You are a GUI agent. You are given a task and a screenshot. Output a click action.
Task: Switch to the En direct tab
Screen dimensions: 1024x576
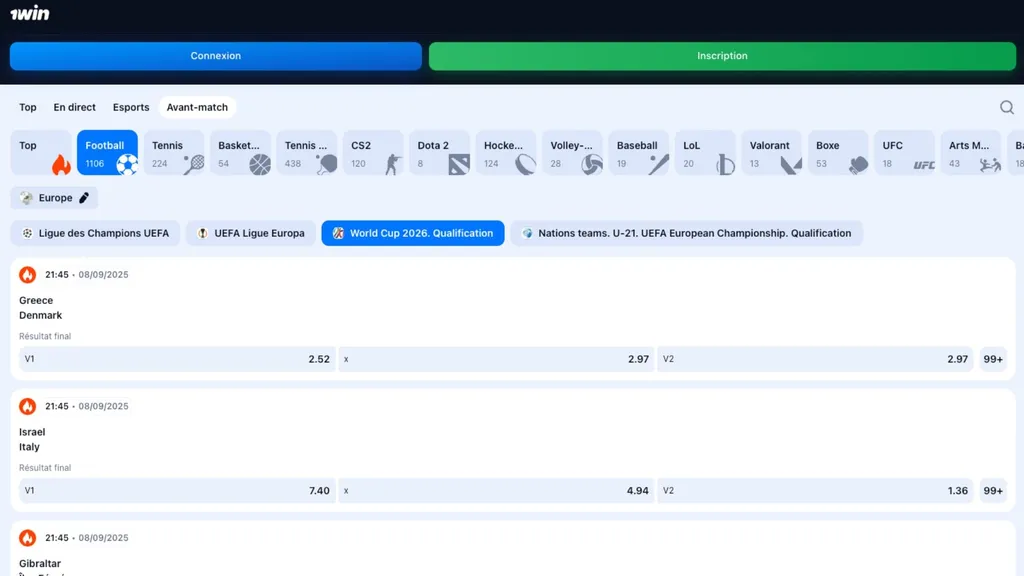[x=75, y=107]
